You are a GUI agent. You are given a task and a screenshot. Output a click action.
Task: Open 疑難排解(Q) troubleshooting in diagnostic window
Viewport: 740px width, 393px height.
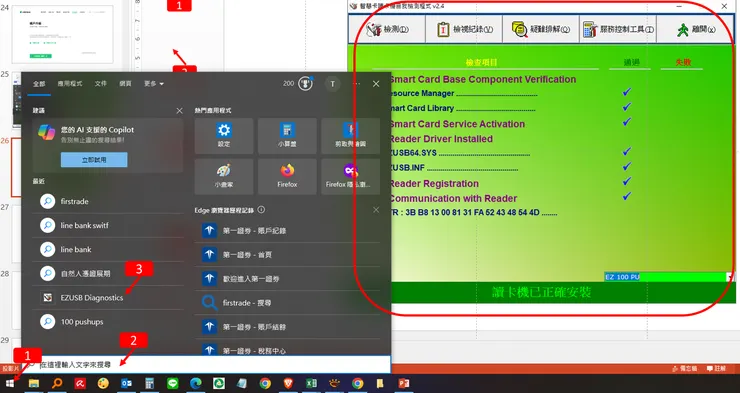pos(541,29)
